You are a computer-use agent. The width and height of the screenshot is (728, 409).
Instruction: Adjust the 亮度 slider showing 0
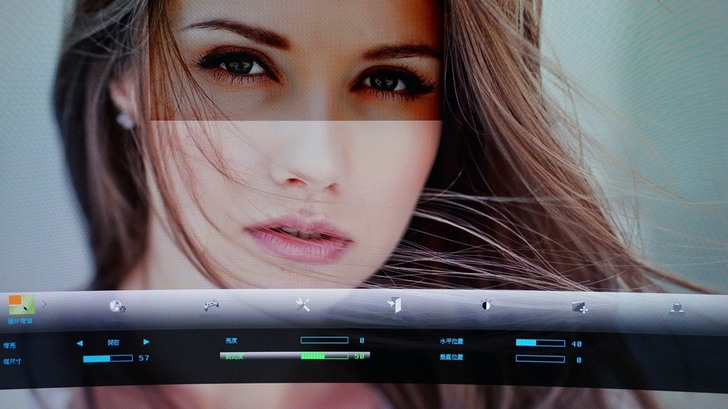tap(324, 340)
